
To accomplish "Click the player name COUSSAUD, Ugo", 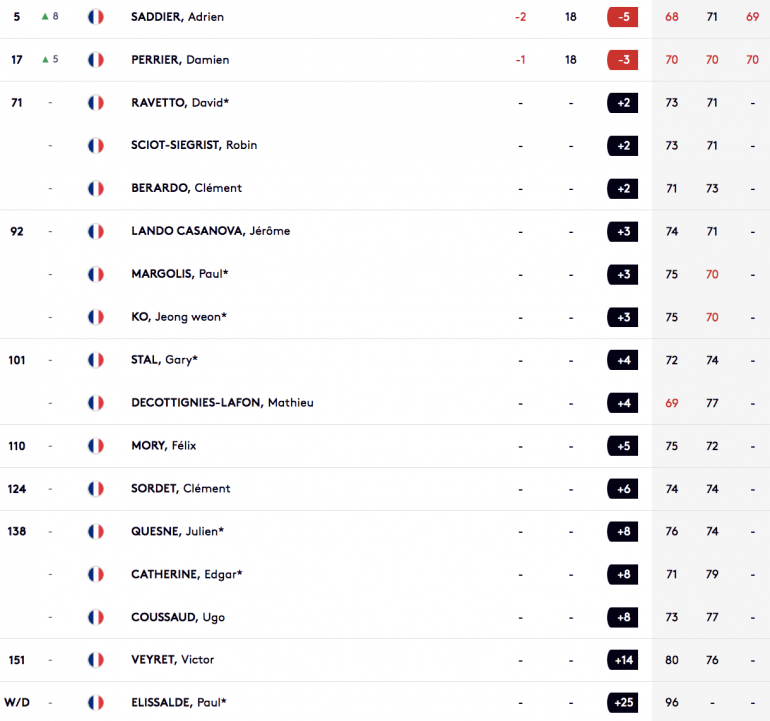I will click(178, 617).
